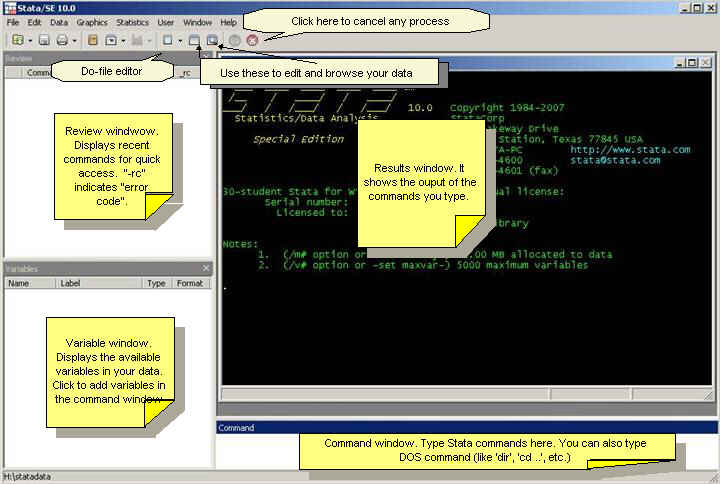Expand the dropdown arrow beside the Open icon
This screenshot has width=720, height=484.
[30, 40]
